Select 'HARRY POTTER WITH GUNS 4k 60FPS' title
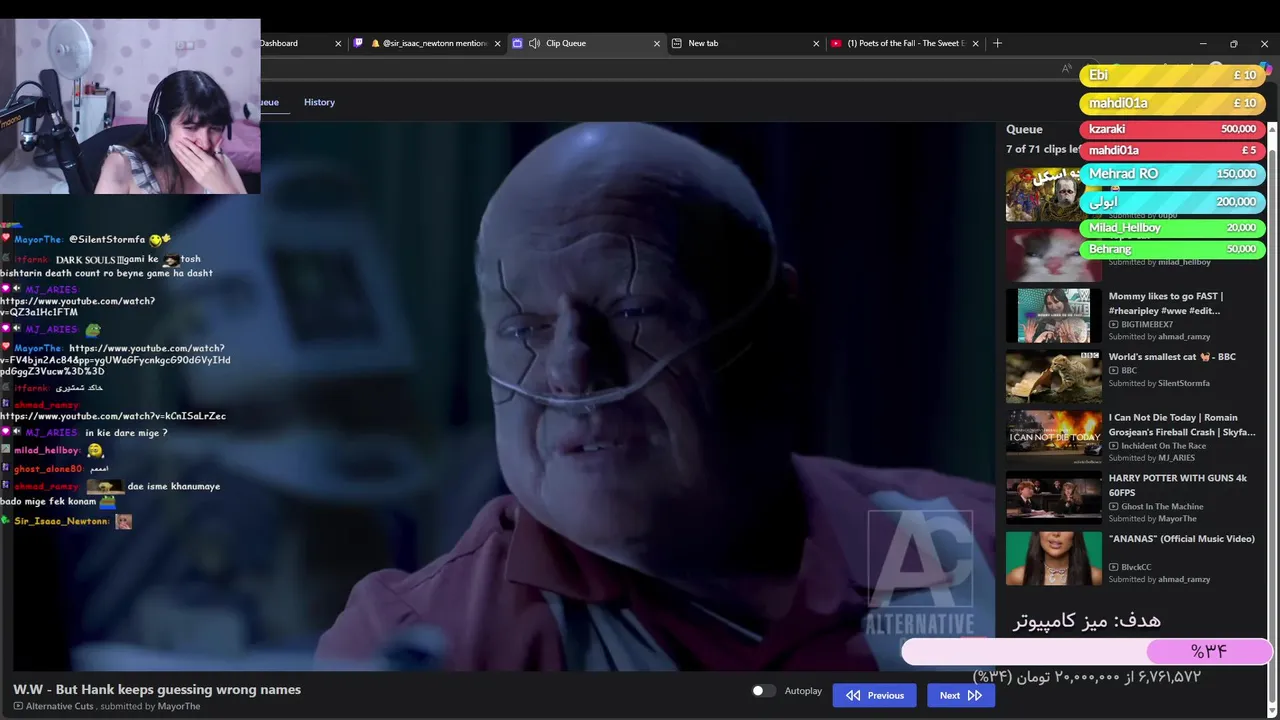The image size is (1280, 720). (x=1177, y=485)
